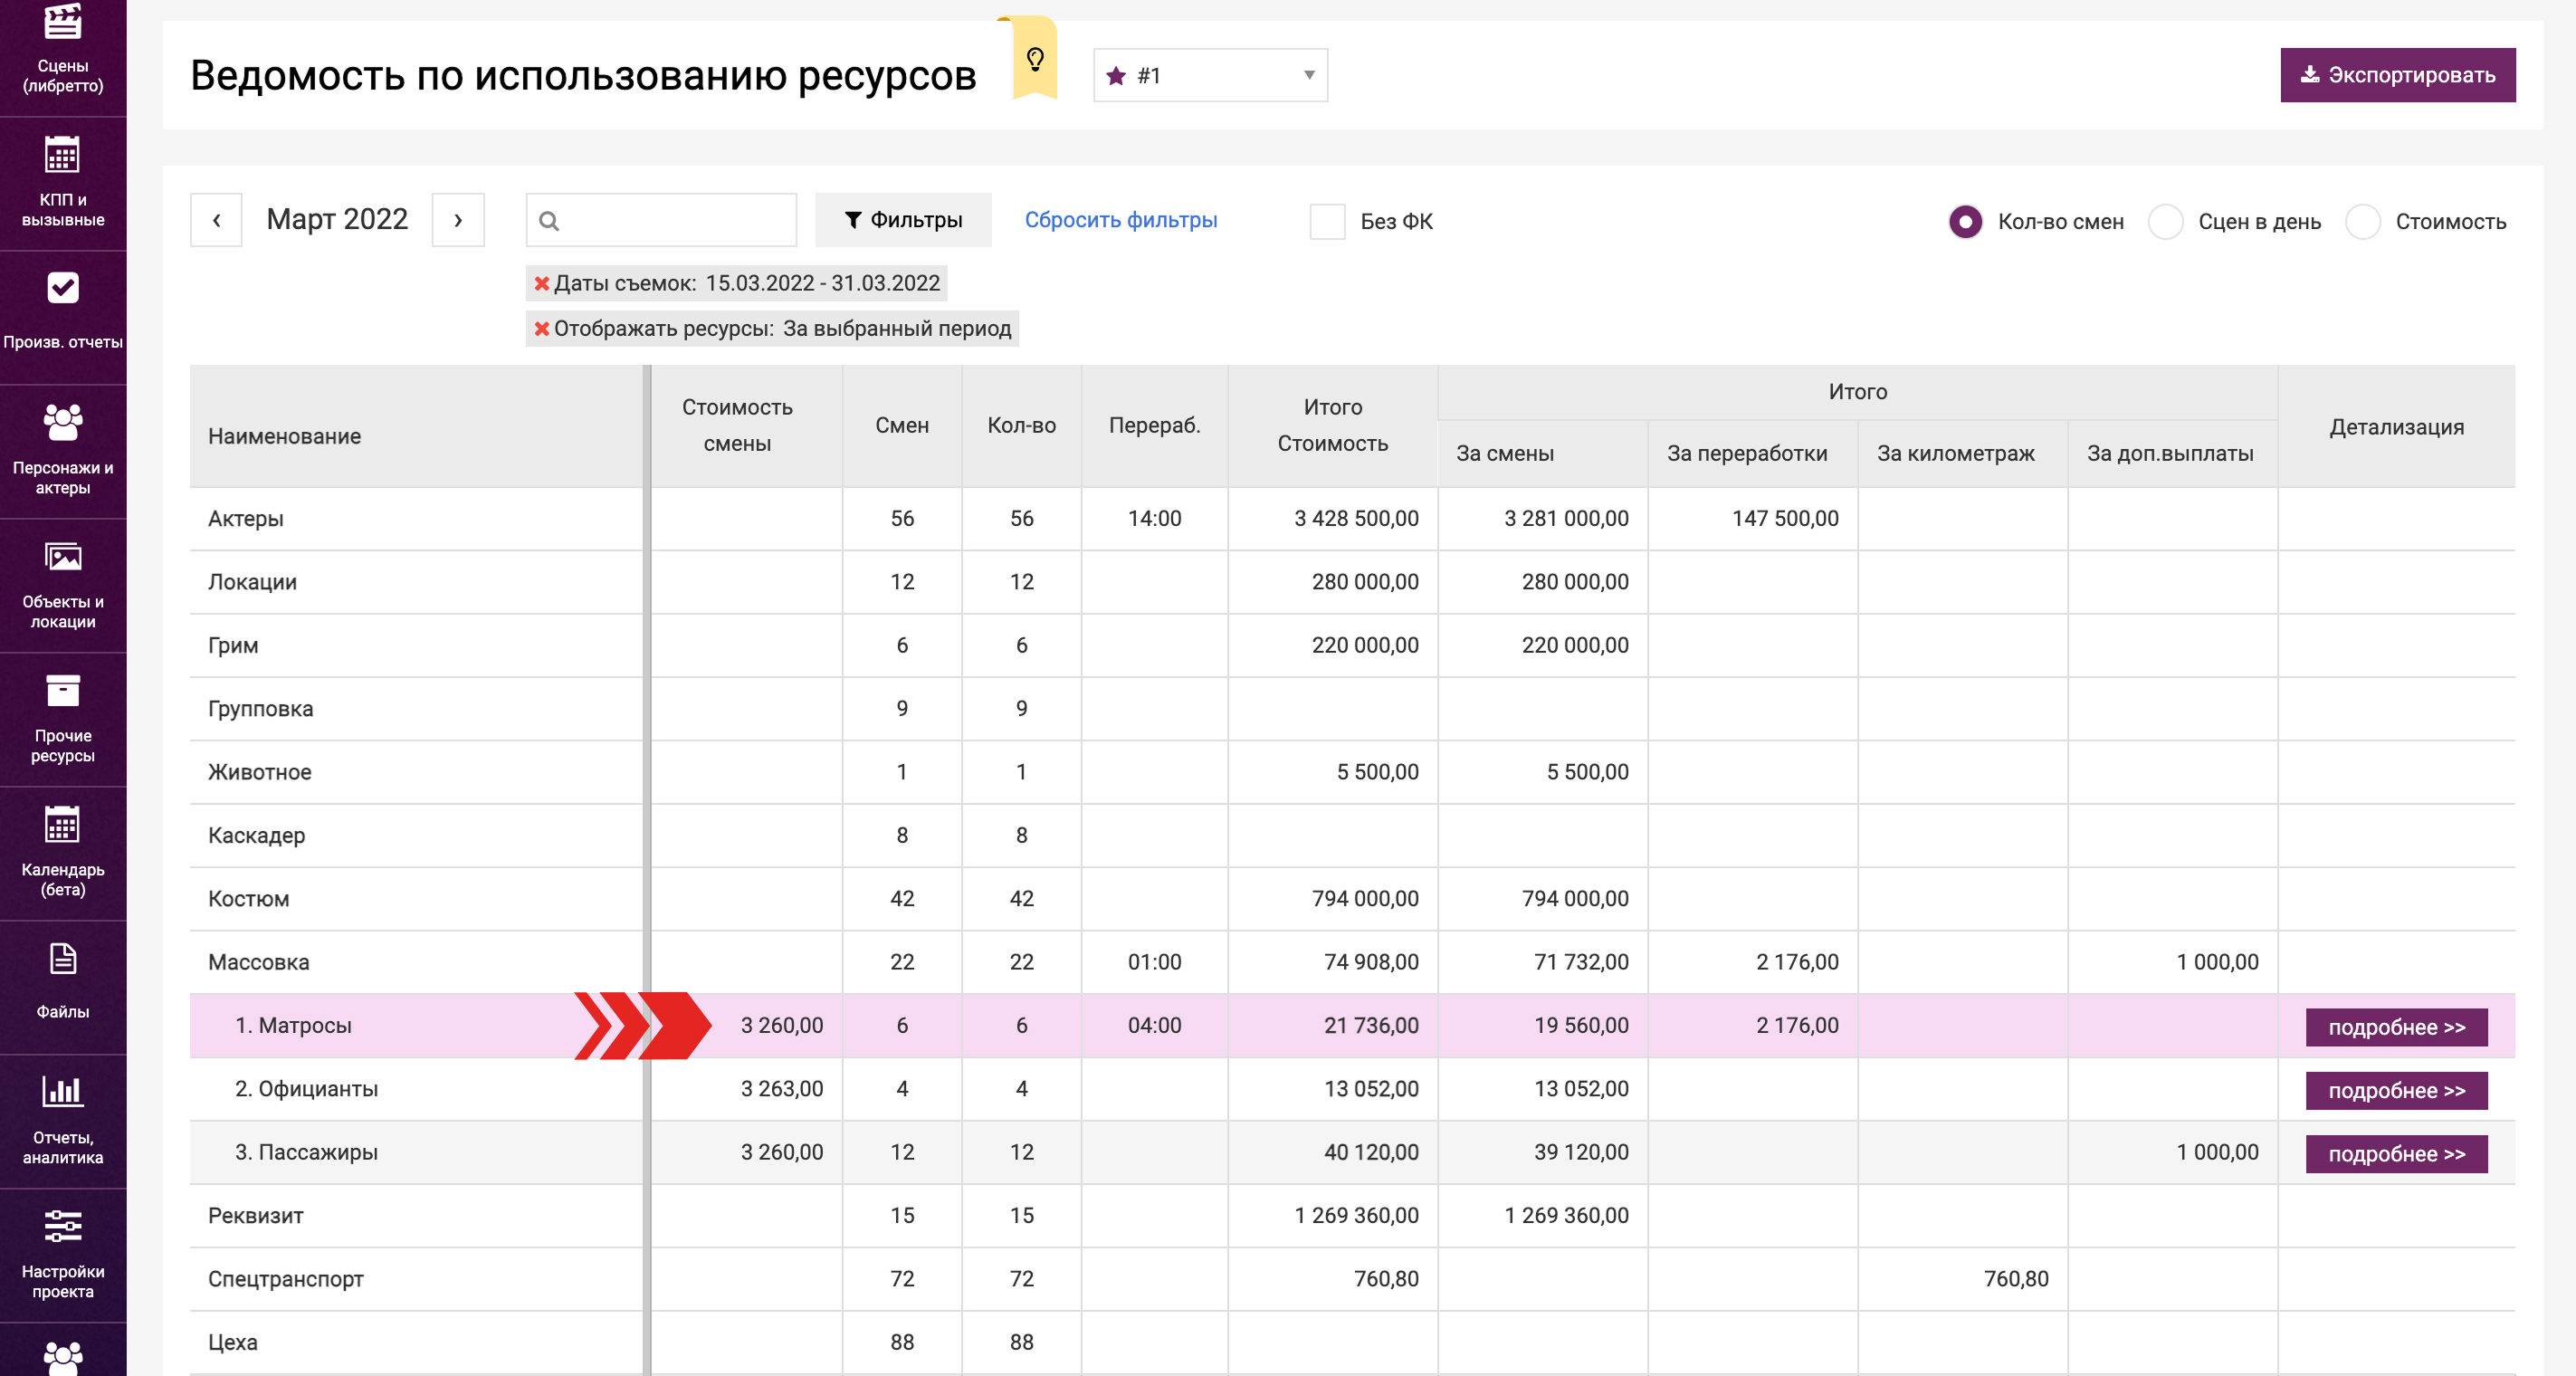
Task: Open the #1 preset dropdown
Action: tap(1210, 75)
